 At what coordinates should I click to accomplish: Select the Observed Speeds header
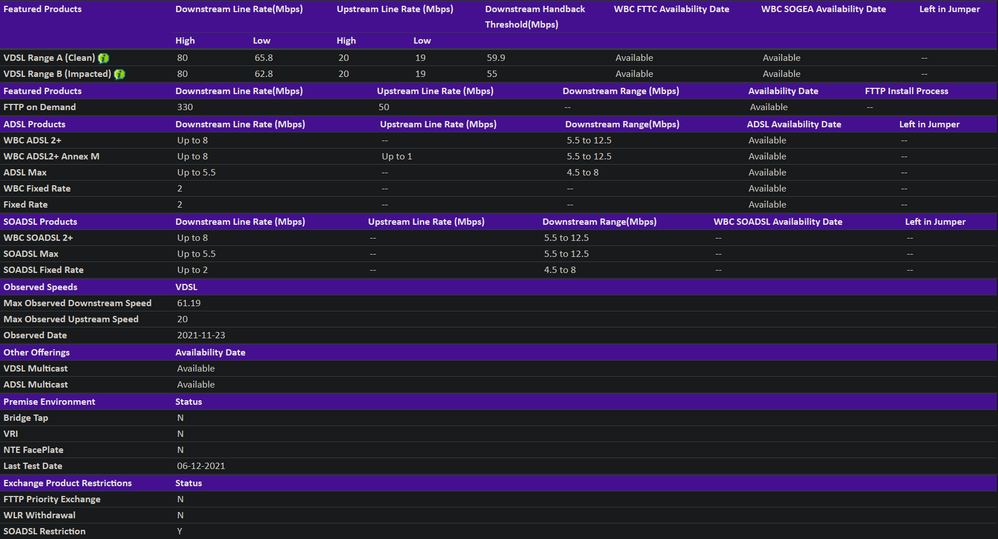pos(40,287)
